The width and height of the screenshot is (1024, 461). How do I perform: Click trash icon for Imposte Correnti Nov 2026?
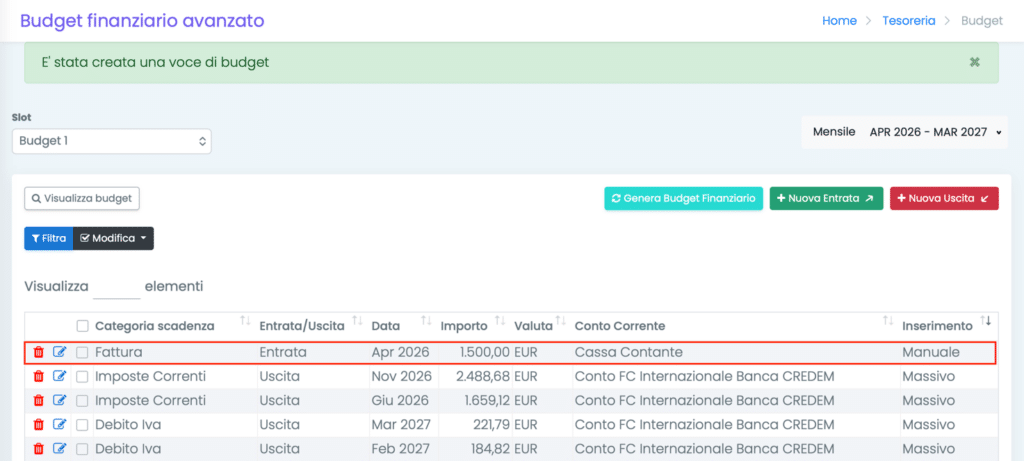[x=38, y=376]
